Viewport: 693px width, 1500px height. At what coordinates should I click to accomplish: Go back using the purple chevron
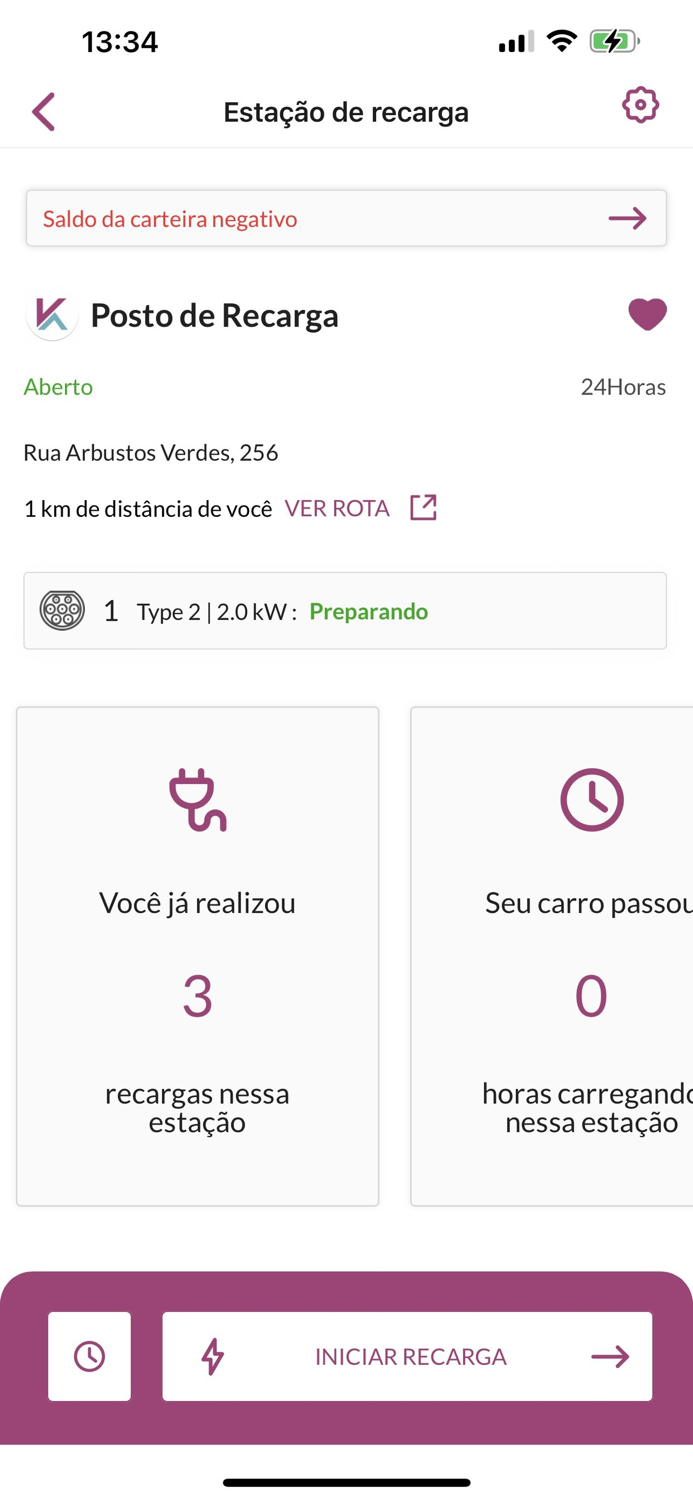(x=43, y=112)
